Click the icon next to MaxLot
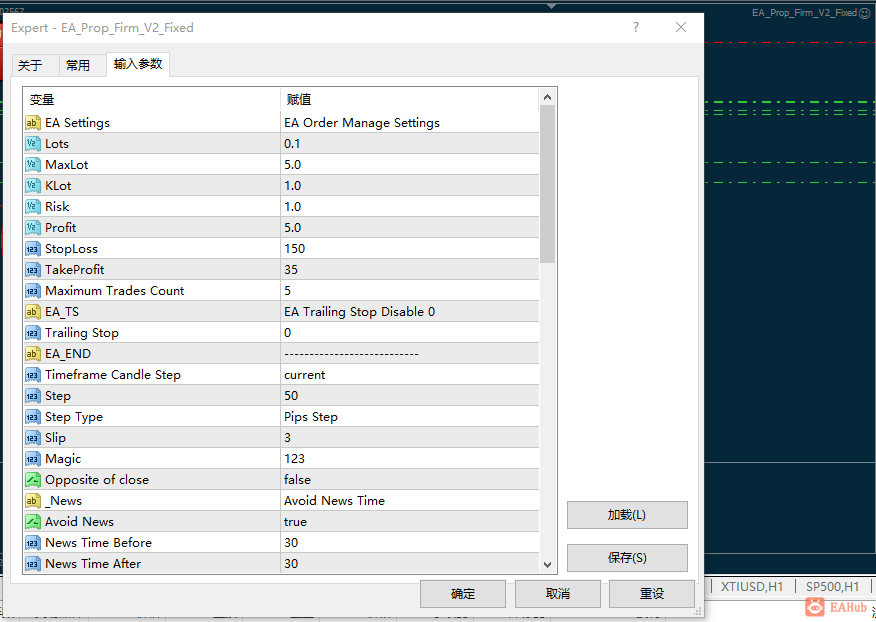The image size is (876, 622). 32,165
